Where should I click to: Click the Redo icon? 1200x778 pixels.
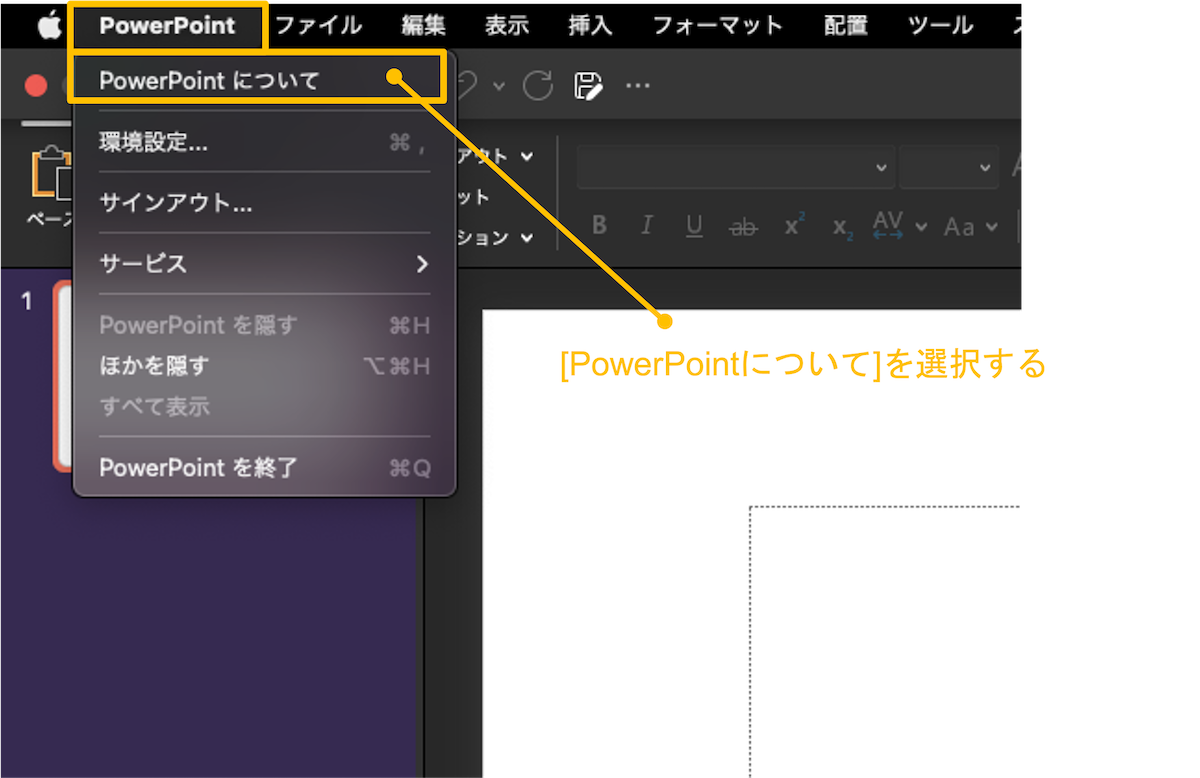tap(536, 85)
